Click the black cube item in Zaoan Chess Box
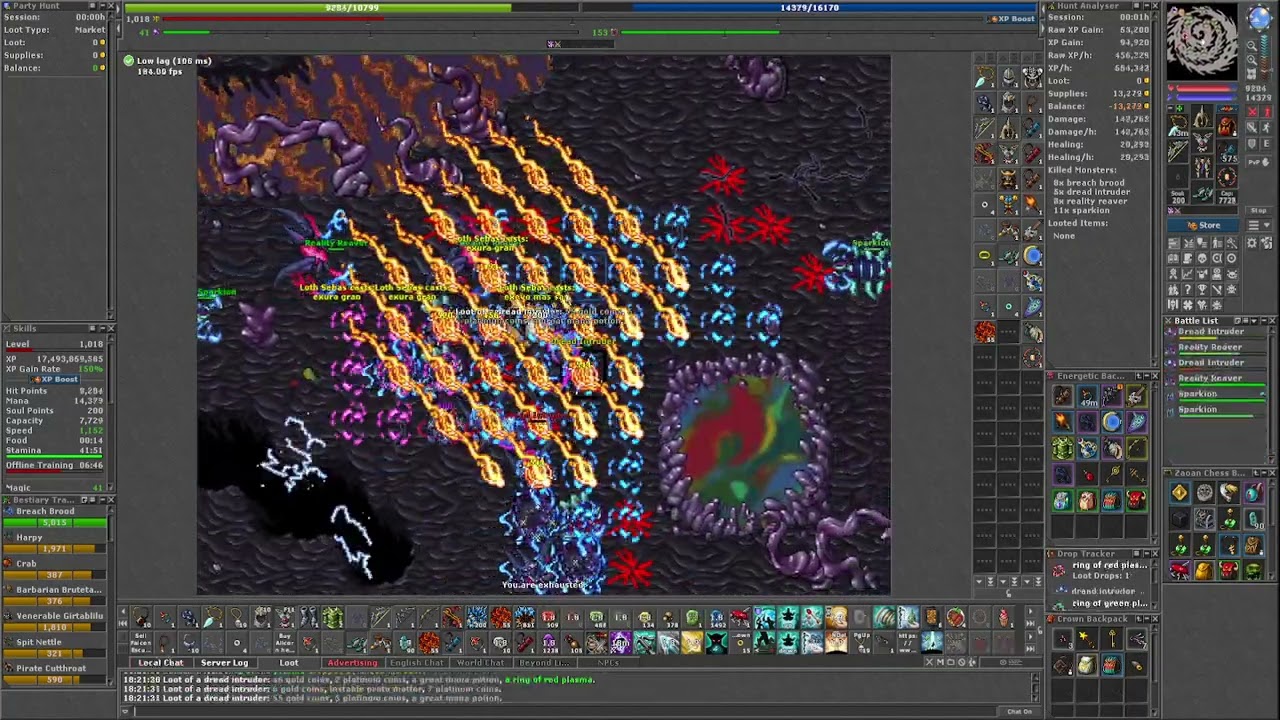The width and height of the screenshot is (1280, 720). 1180,518
